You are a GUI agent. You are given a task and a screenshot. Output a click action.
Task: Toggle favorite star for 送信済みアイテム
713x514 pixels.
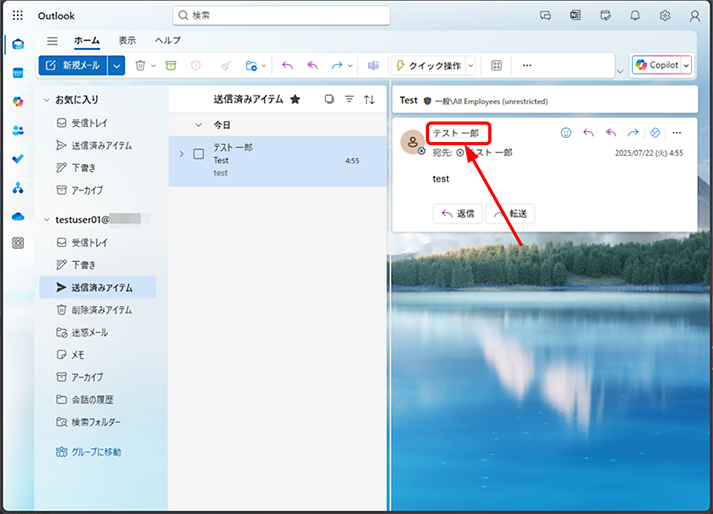click(295, 99)
